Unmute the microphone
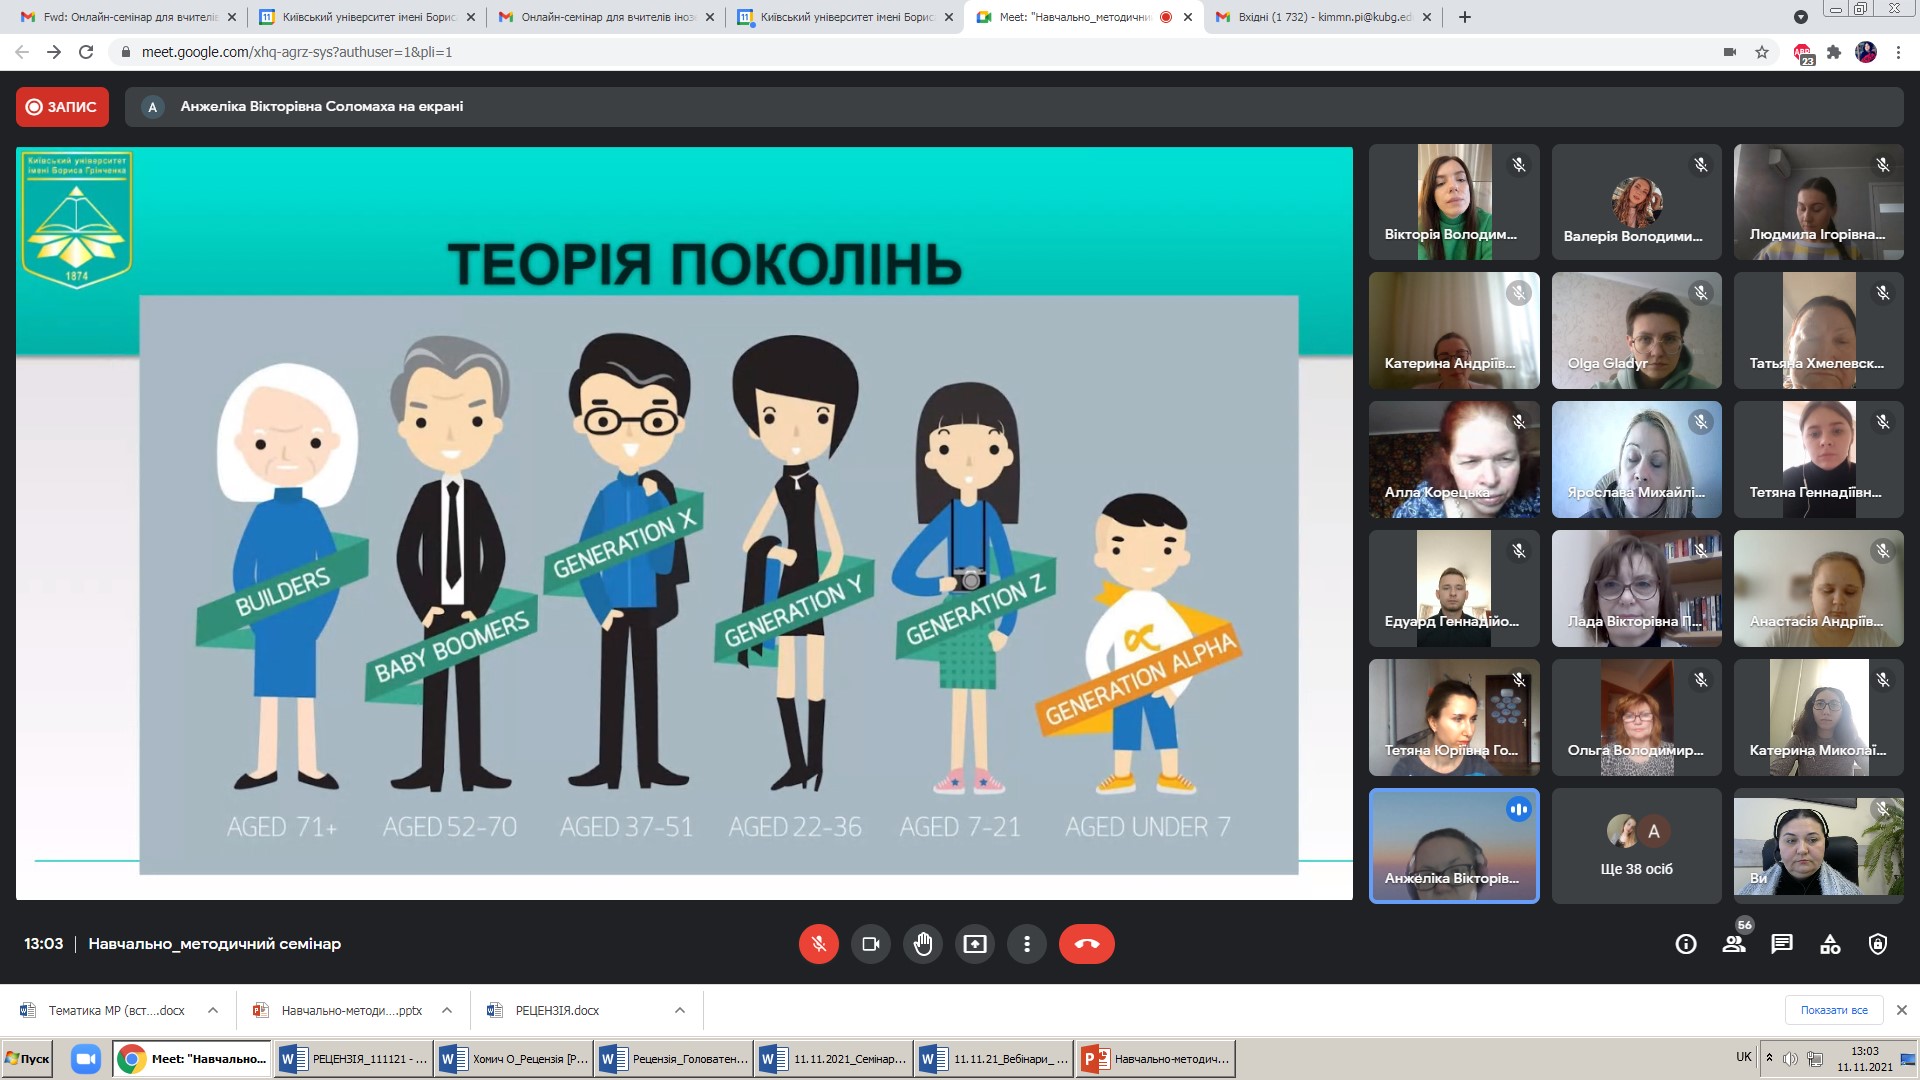1920x1080 pixels. [x=818, y=944]
